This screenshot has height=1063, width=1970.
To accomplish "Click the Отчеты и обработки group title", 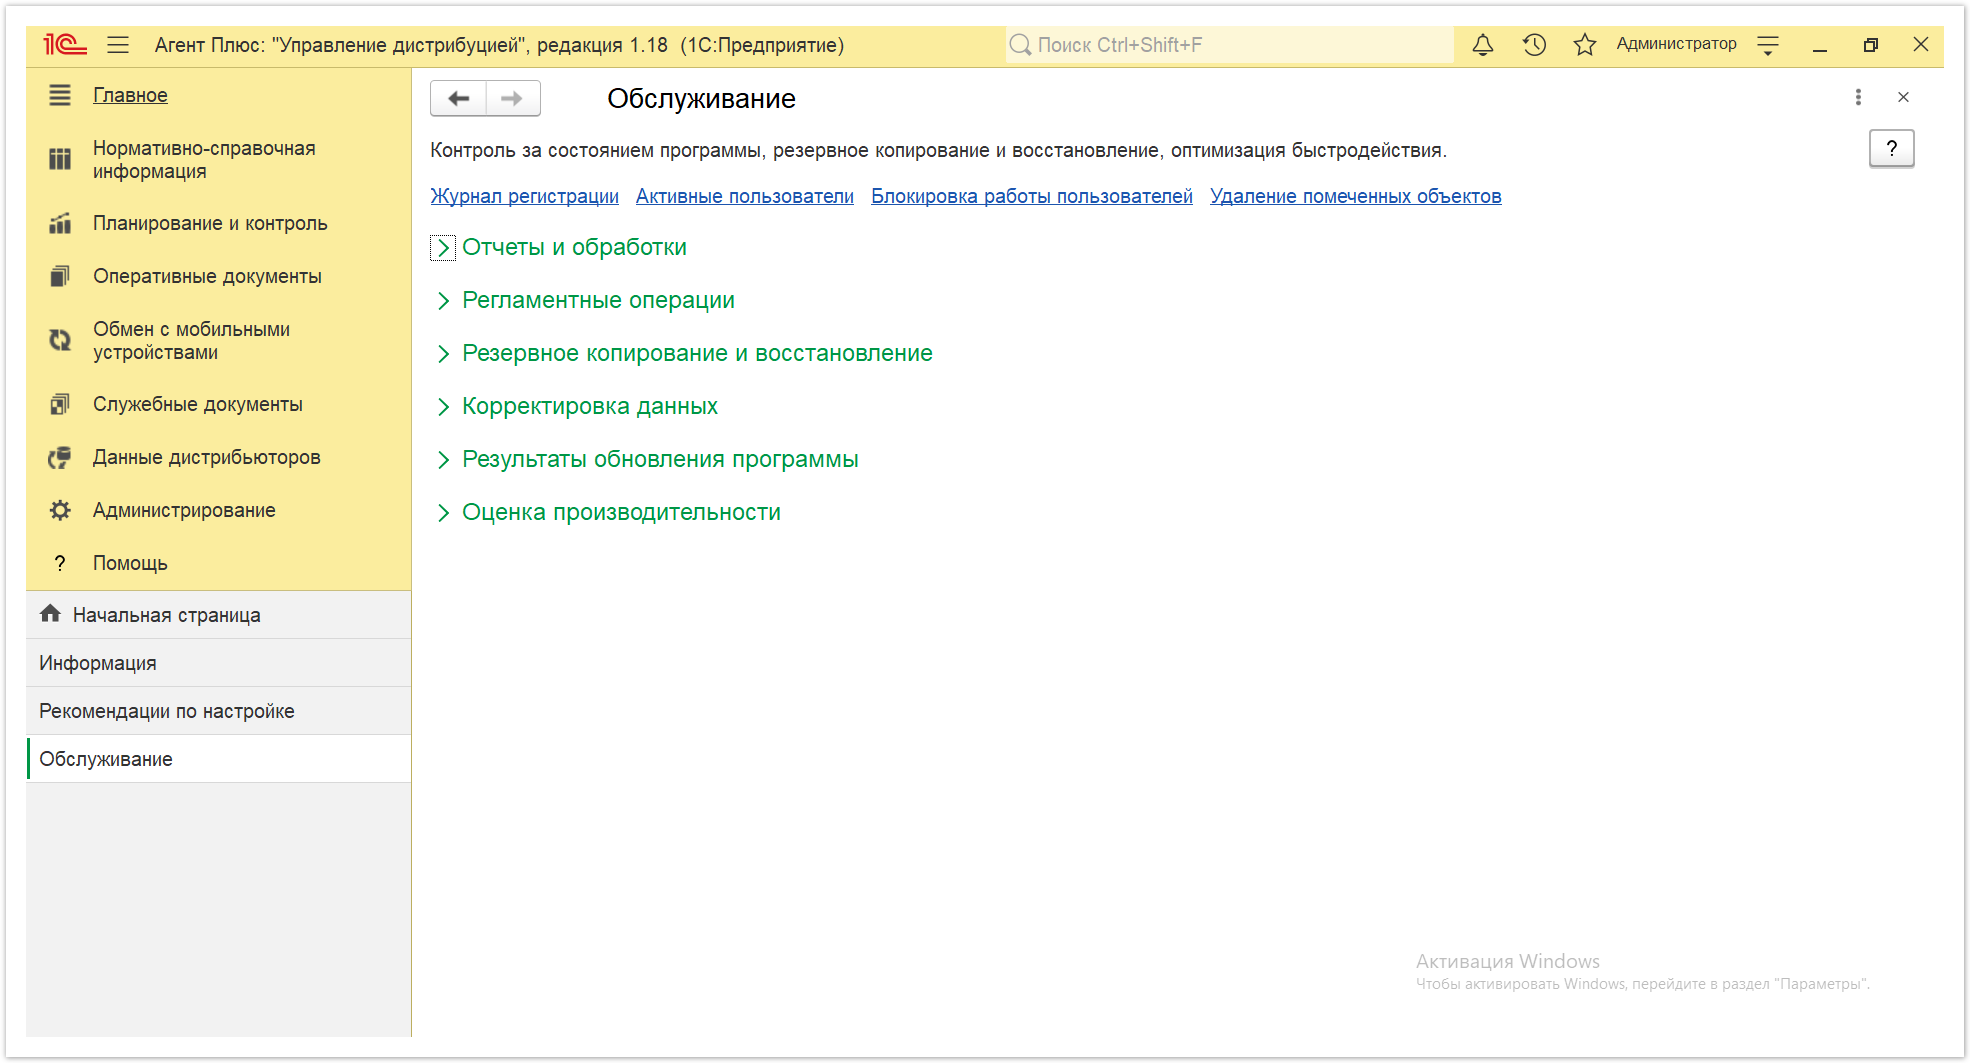I will (574, 247).
